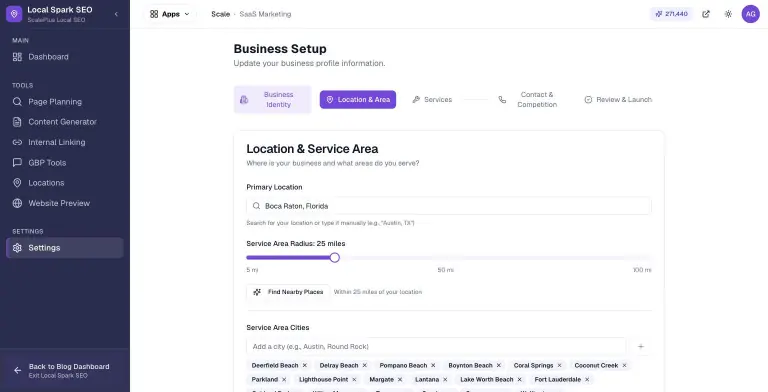Click the Business Setup heading
The width and height of the screenshot is (768, 392).
pyautogui.click(x=280, y=49)
